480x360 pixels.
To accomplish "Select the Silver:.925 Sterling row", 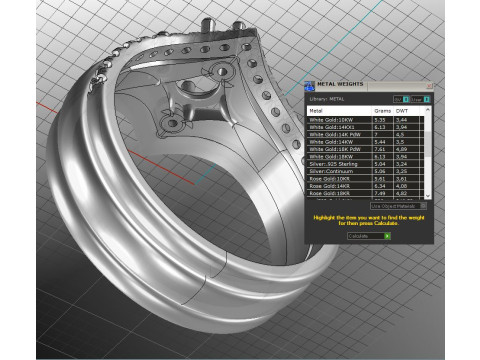I will tap(365, 164).
